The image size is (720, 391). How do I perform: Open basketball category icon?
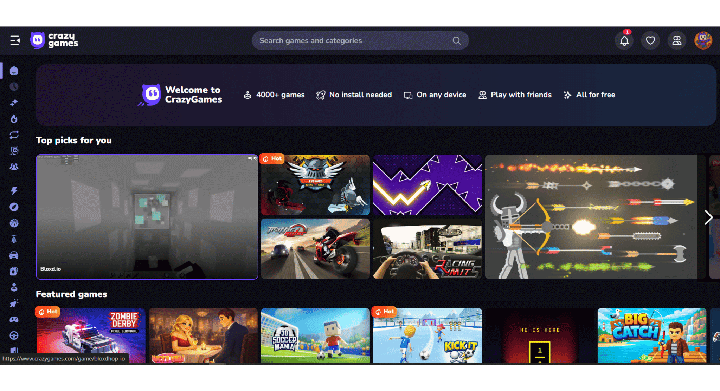coord(14,223)
